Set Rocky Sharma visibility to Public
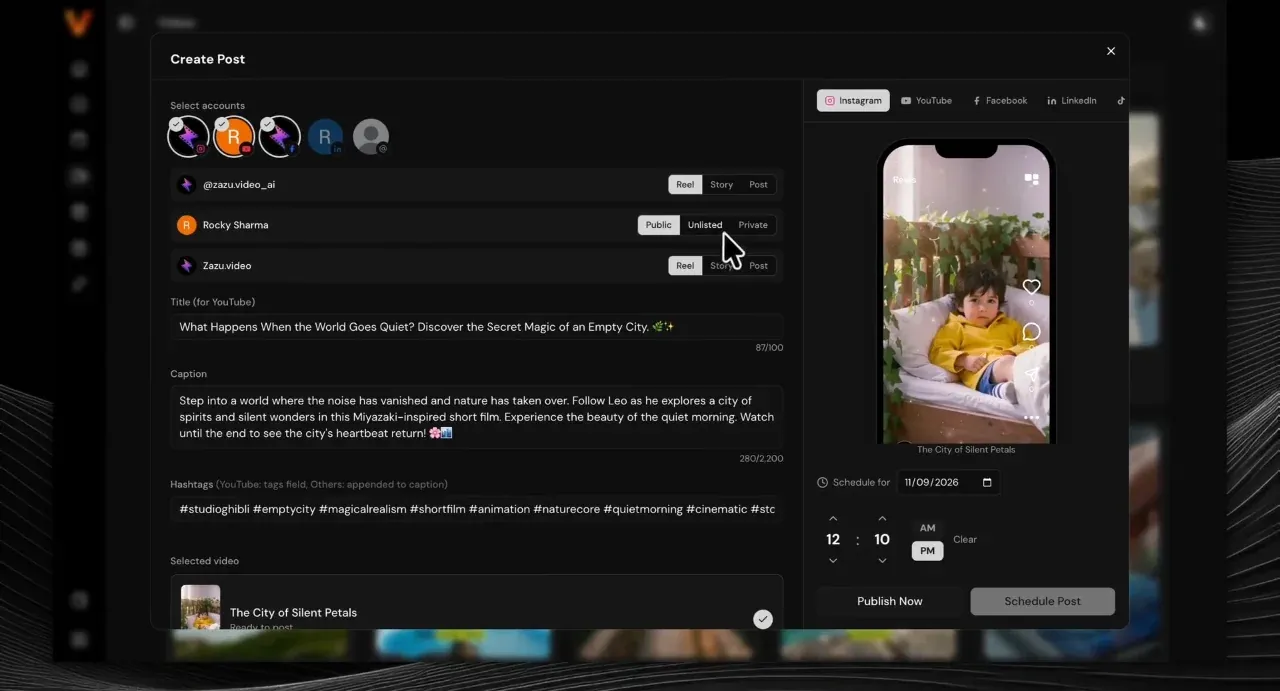 (659, 225)
